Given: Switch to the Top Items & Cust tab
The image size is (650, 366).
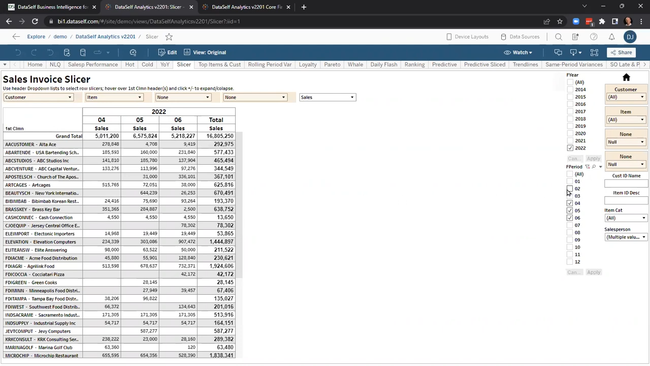Looking at the screenshot, I should (x=219, y=65).
